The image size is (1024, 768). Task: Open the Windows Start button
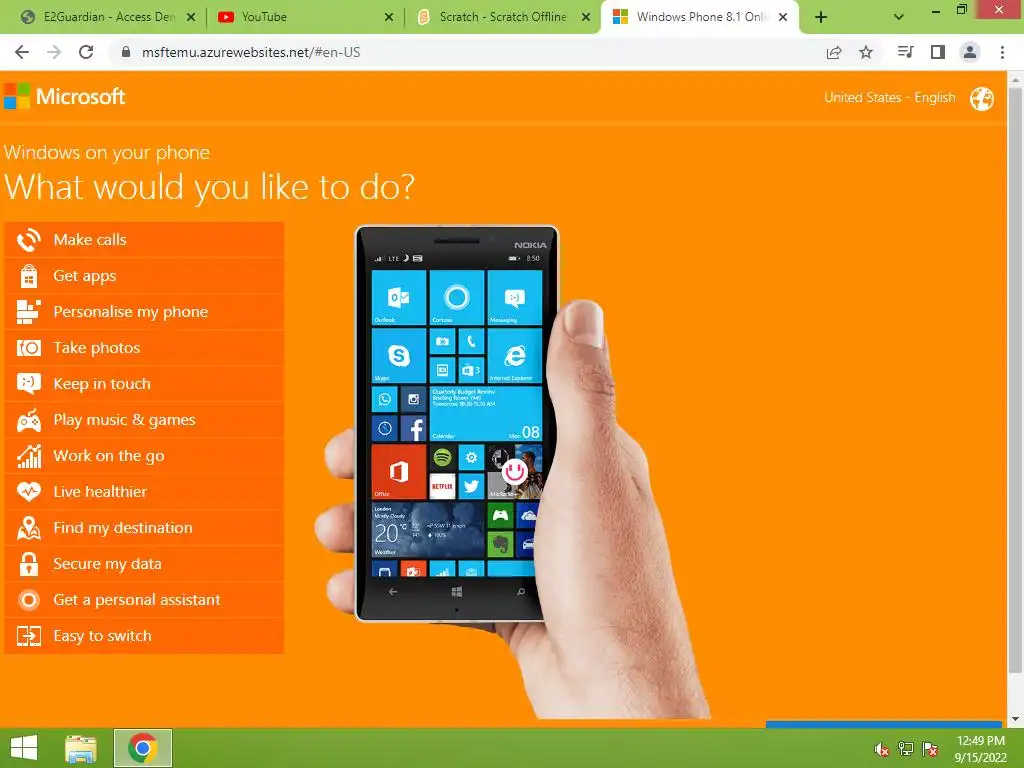[24, 748]
